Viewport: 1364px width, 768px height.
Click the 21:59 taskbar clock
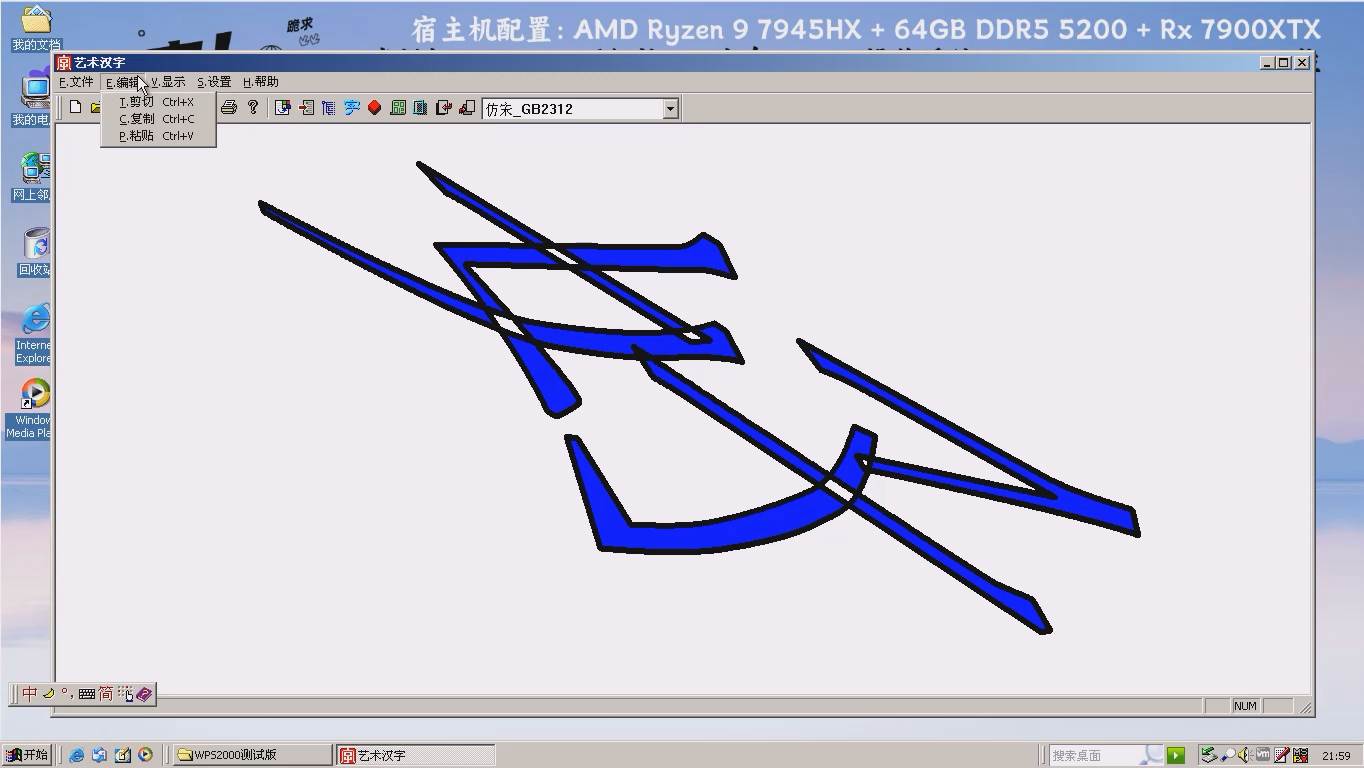click(x=1336, y=756)
